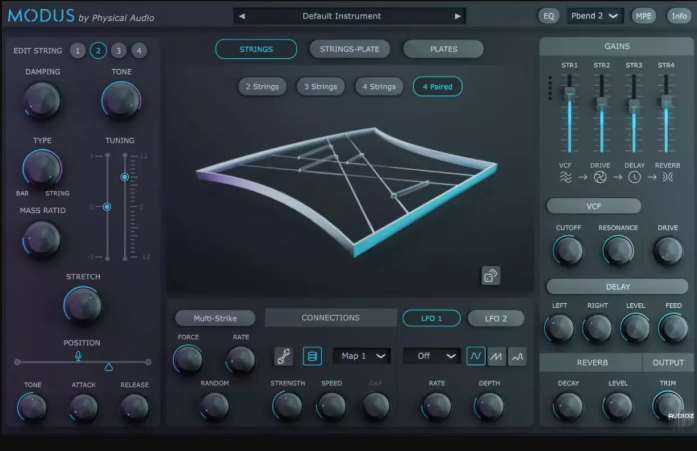Click the Reverb icon in effects chain
The image size is (697, 451).
click(668, 177)
